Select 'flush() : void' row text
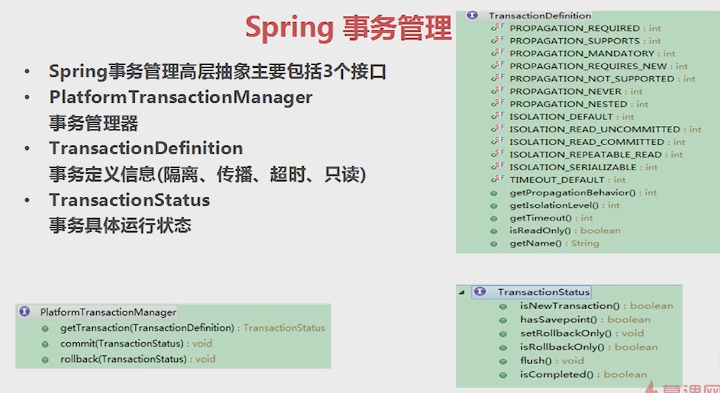 click(552, 361)
